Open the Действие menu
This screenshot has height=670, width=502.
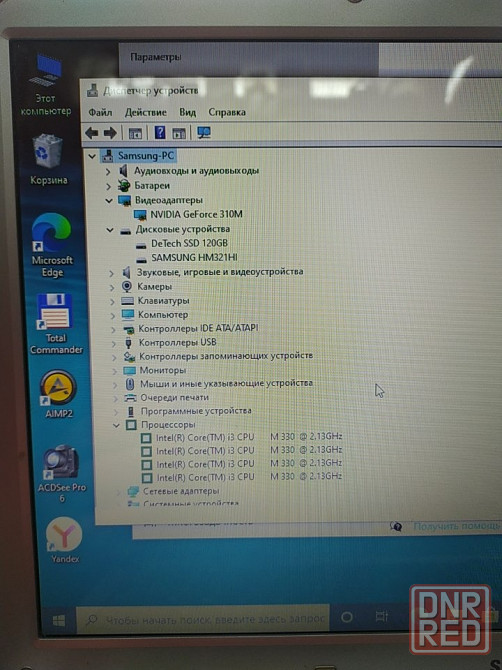point(146,112)
